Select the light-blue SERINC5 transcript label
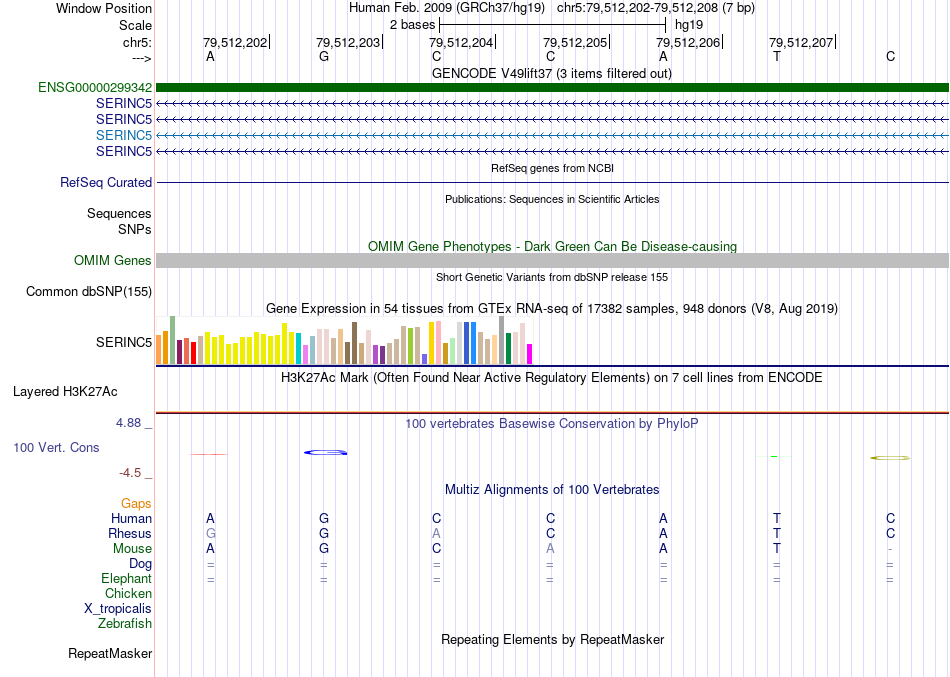The image size is (950, 677). pos(124,135)
